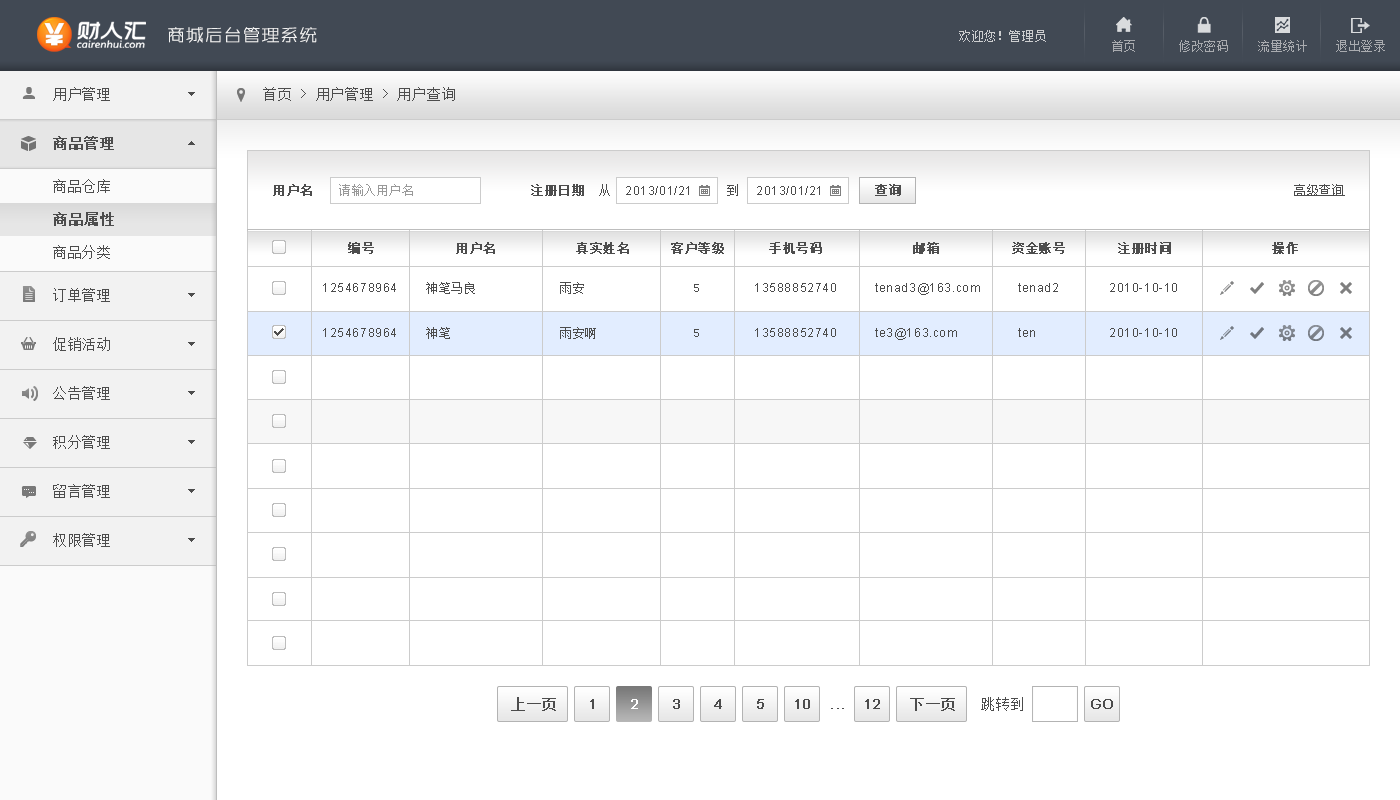Check the last table row checkbox
The image size is (1400, 800).
(279, 643)
